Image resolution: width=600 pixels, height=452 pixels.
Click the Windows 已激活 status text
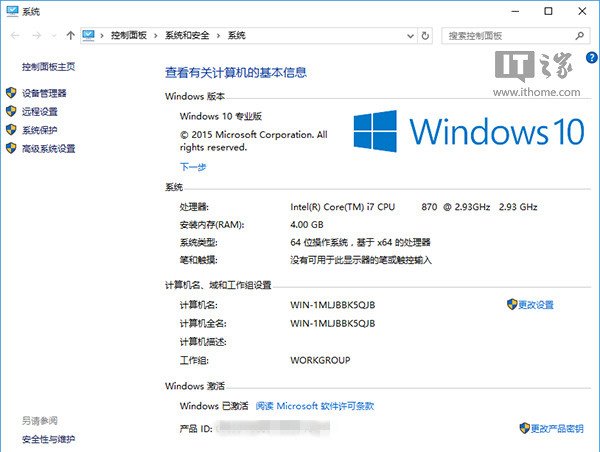coord(214,406)
